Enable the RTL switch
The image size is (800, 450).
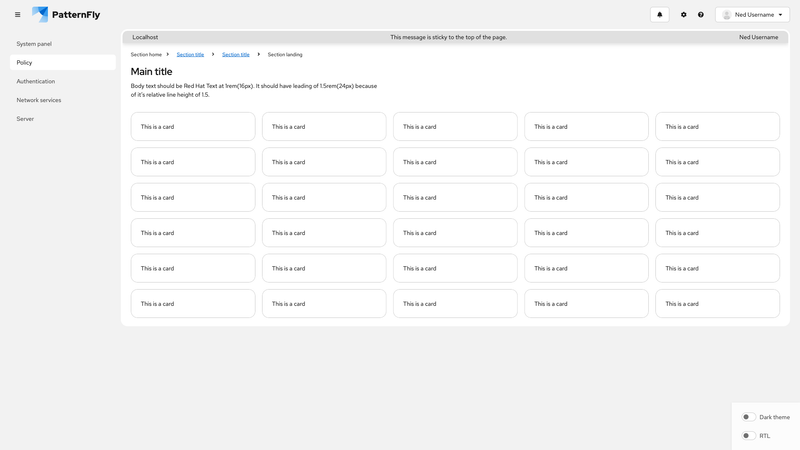(x=748, y=436)
